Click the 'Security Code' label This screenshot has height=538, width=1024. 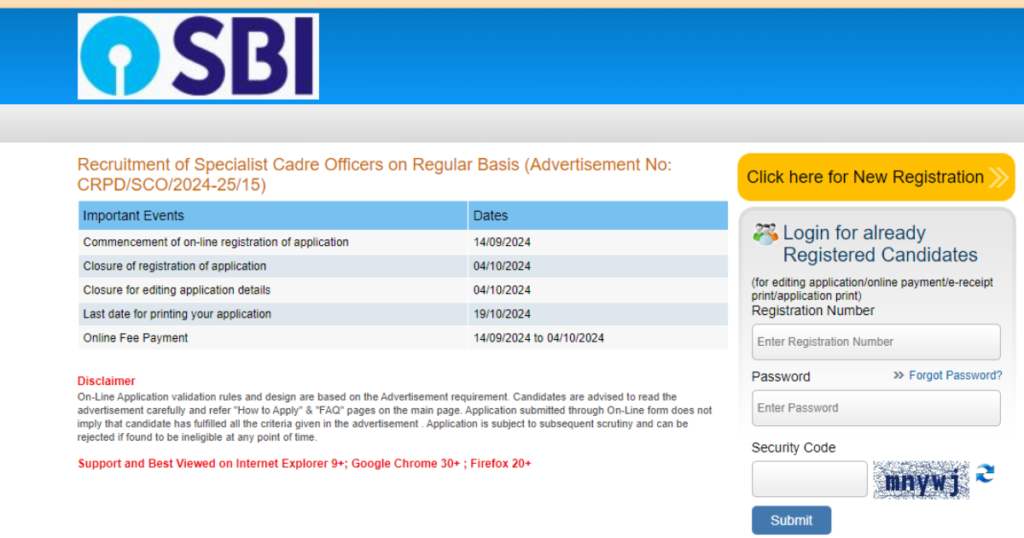tap(793, 448)
